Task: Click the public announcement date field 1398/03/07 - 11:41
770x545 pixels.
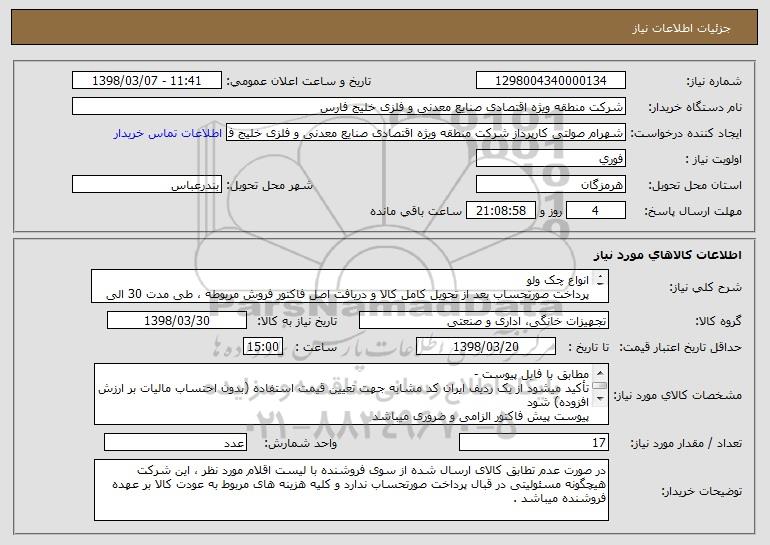Action: click(x=147, y=81)
